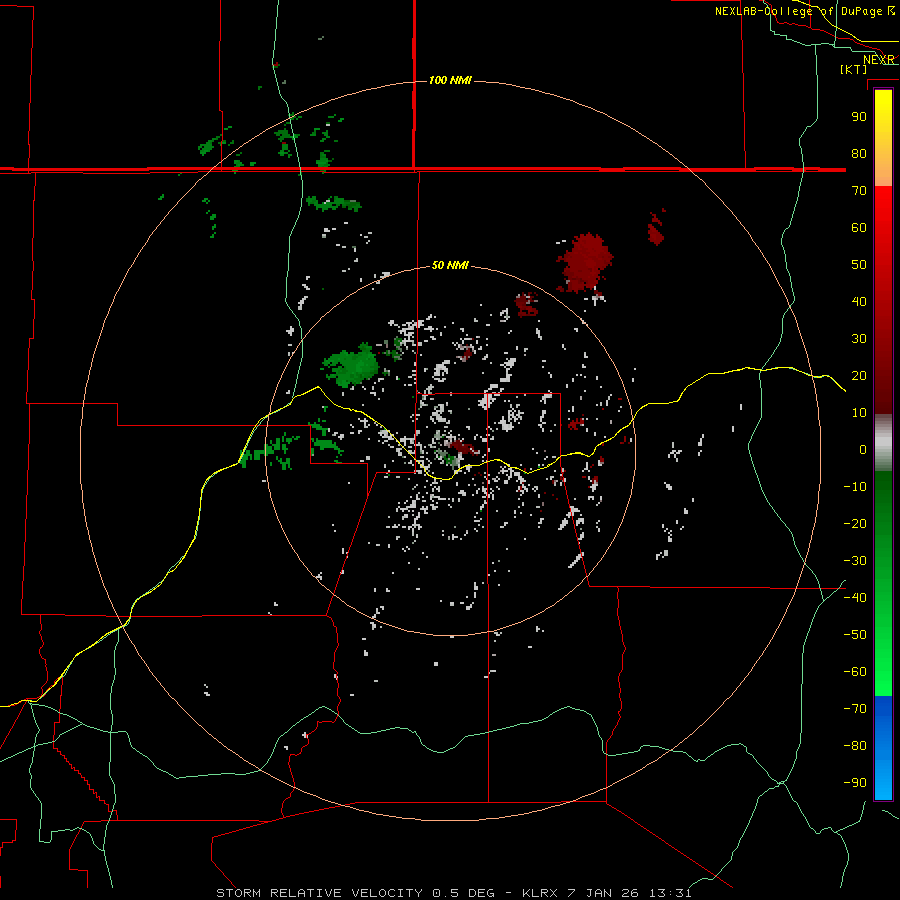
Task: Click the 90 value on the velocity scale
Action: tap(859, 117)
